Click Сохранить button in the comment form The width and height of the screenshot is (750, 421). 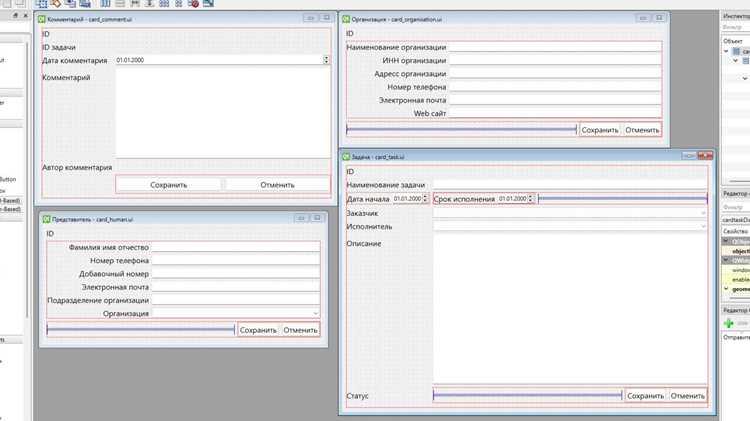click(168, 185)
